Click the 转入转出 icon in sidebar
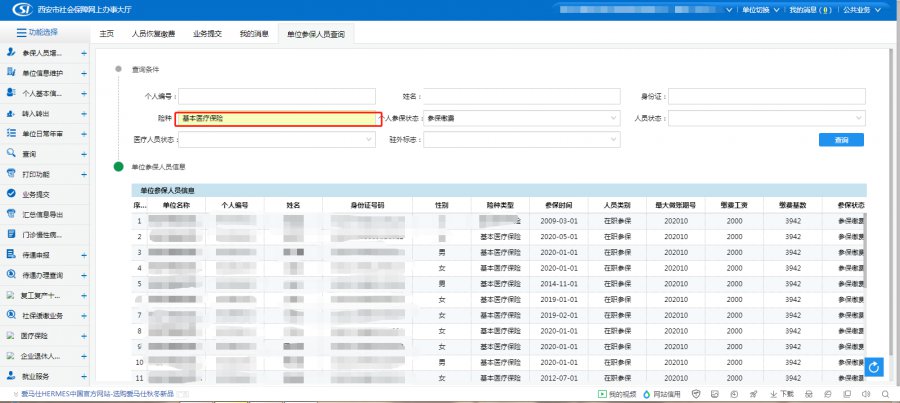Viewport: 900px width, 403px height. (11, 113)
